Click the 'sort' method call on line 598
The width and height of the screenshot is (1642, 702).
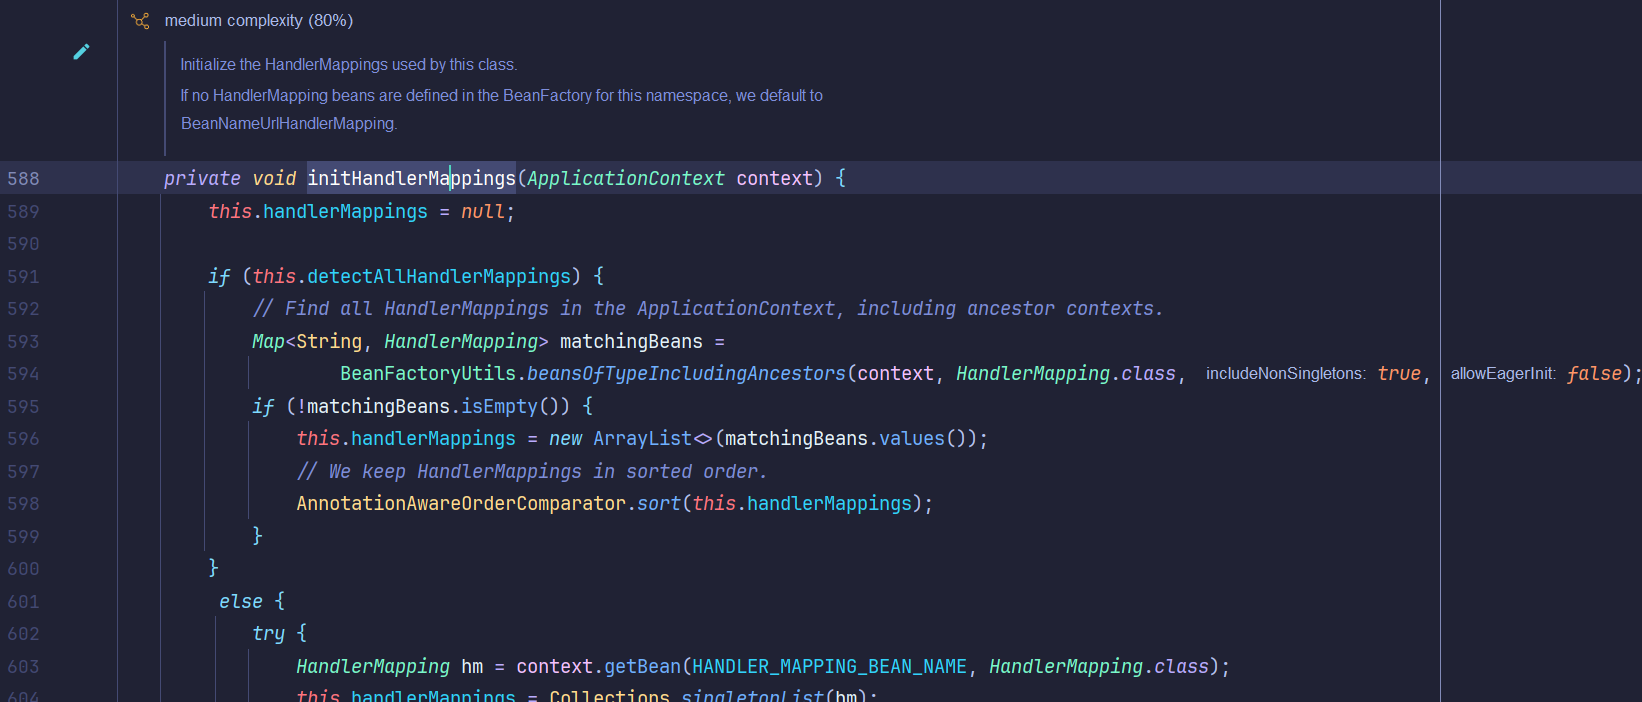point(659,503)
